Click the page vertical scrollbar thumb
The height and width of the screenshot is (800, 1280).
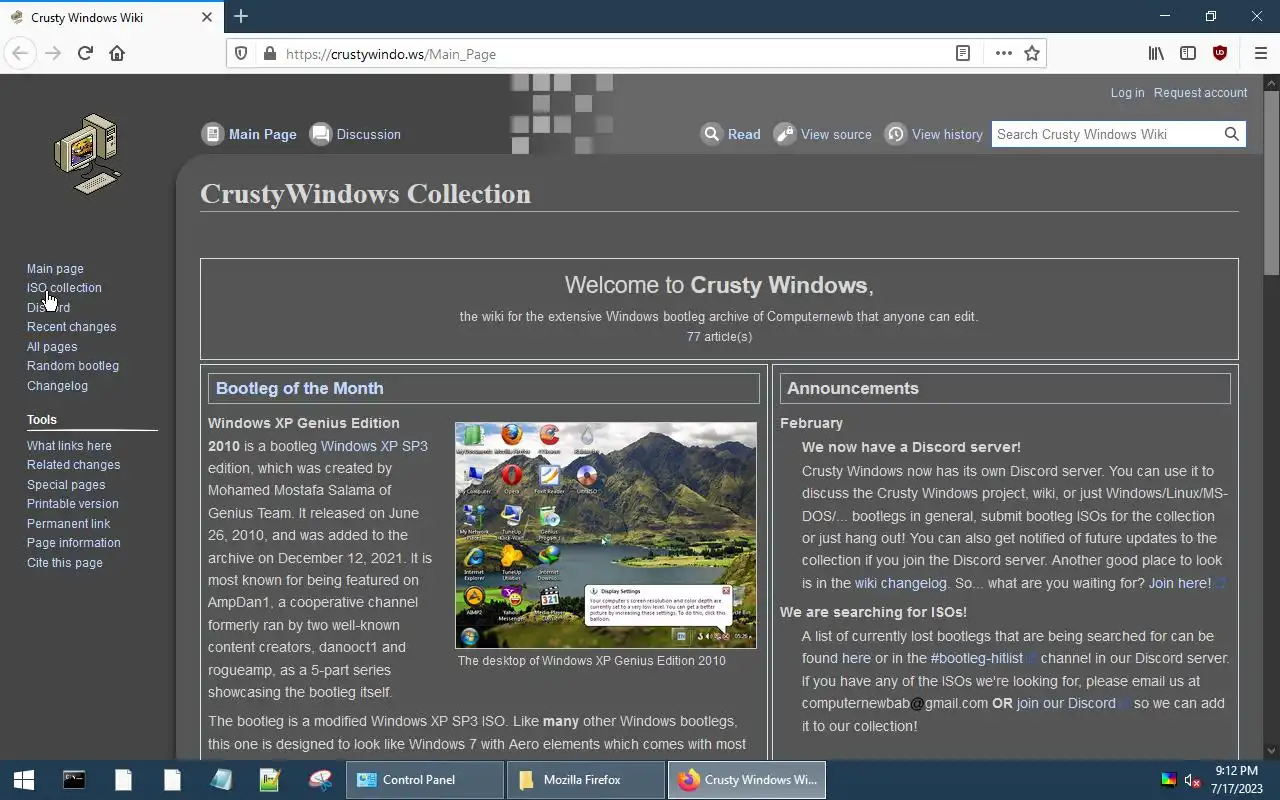click(1271, 182)
